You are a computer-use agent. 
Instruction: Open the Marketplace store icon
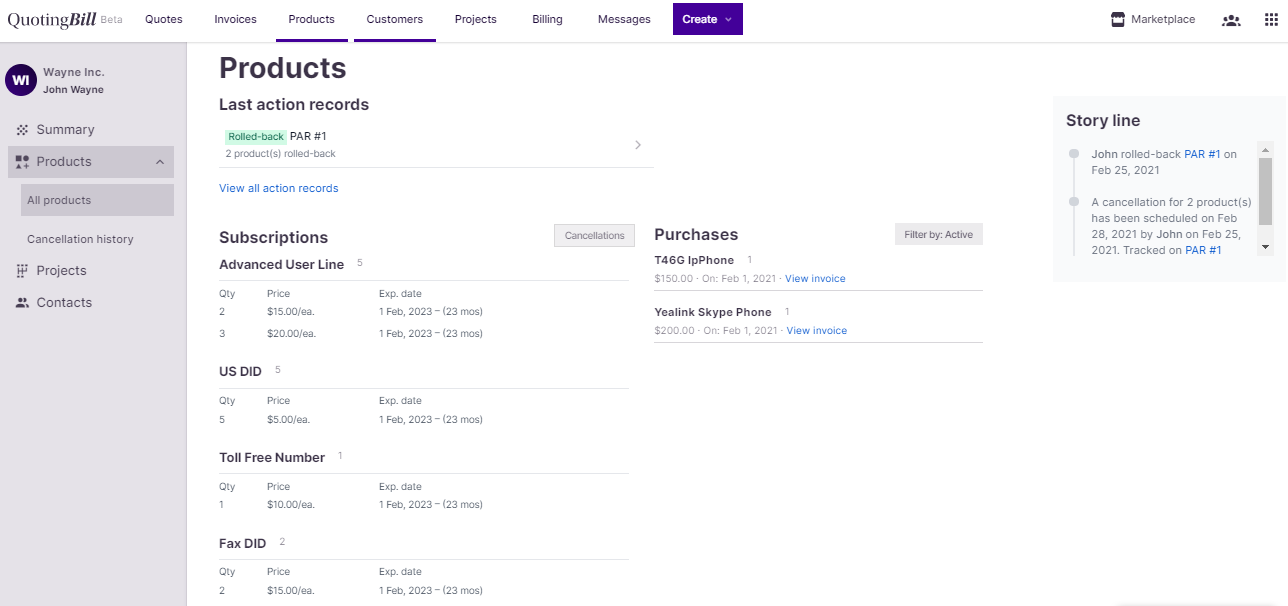1118,19
